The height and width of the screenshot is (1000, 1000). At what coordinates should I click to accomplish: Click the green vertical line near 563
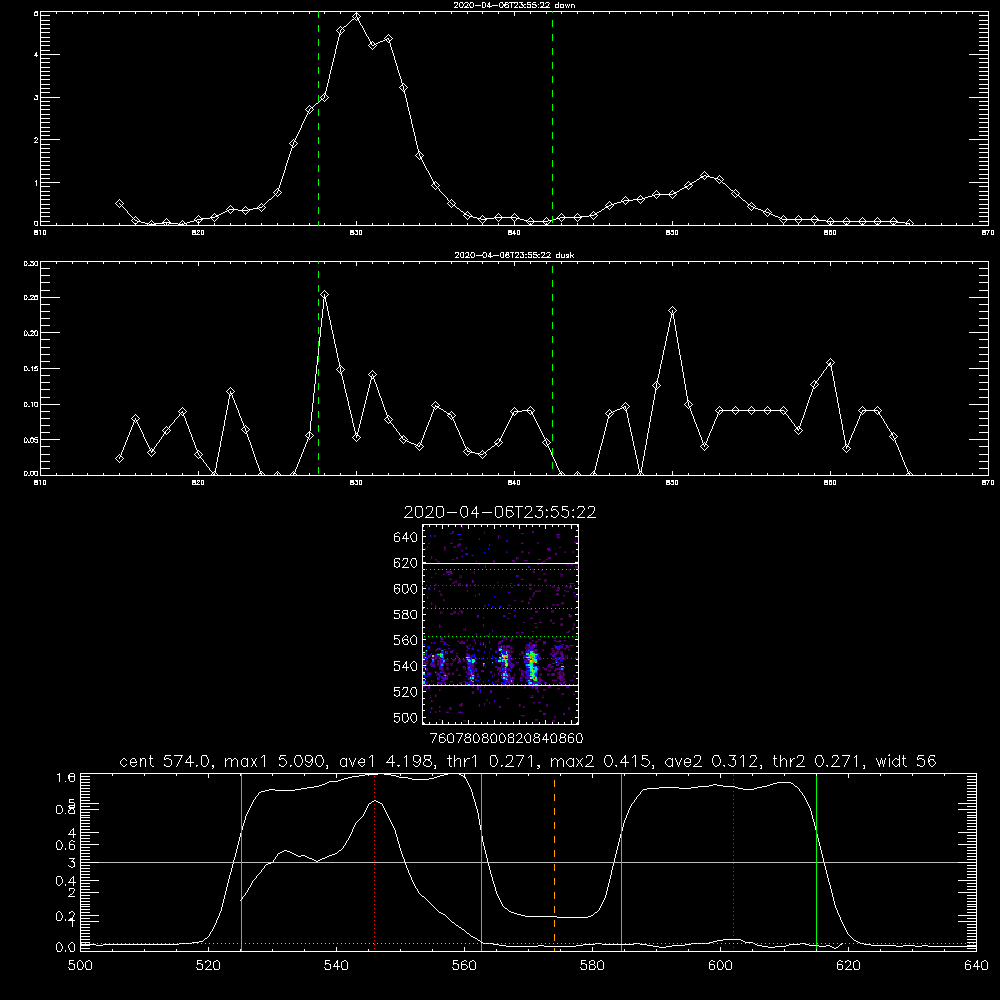(x=482, y=861)
